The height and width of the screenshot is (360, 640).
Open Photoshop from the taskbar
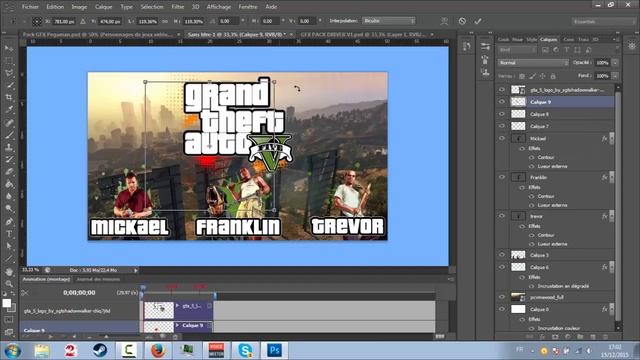tap(274, 350)
